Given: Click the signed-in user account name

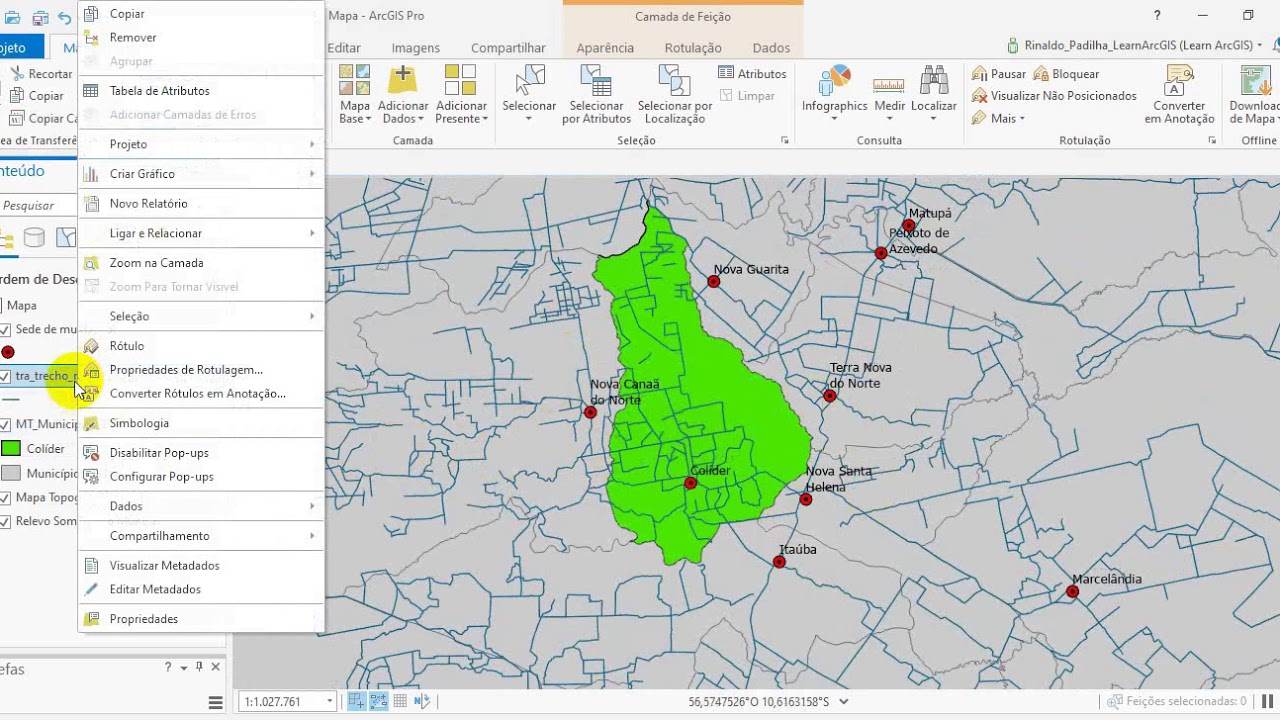Looking at the screenshot, I should (1138, 45).
